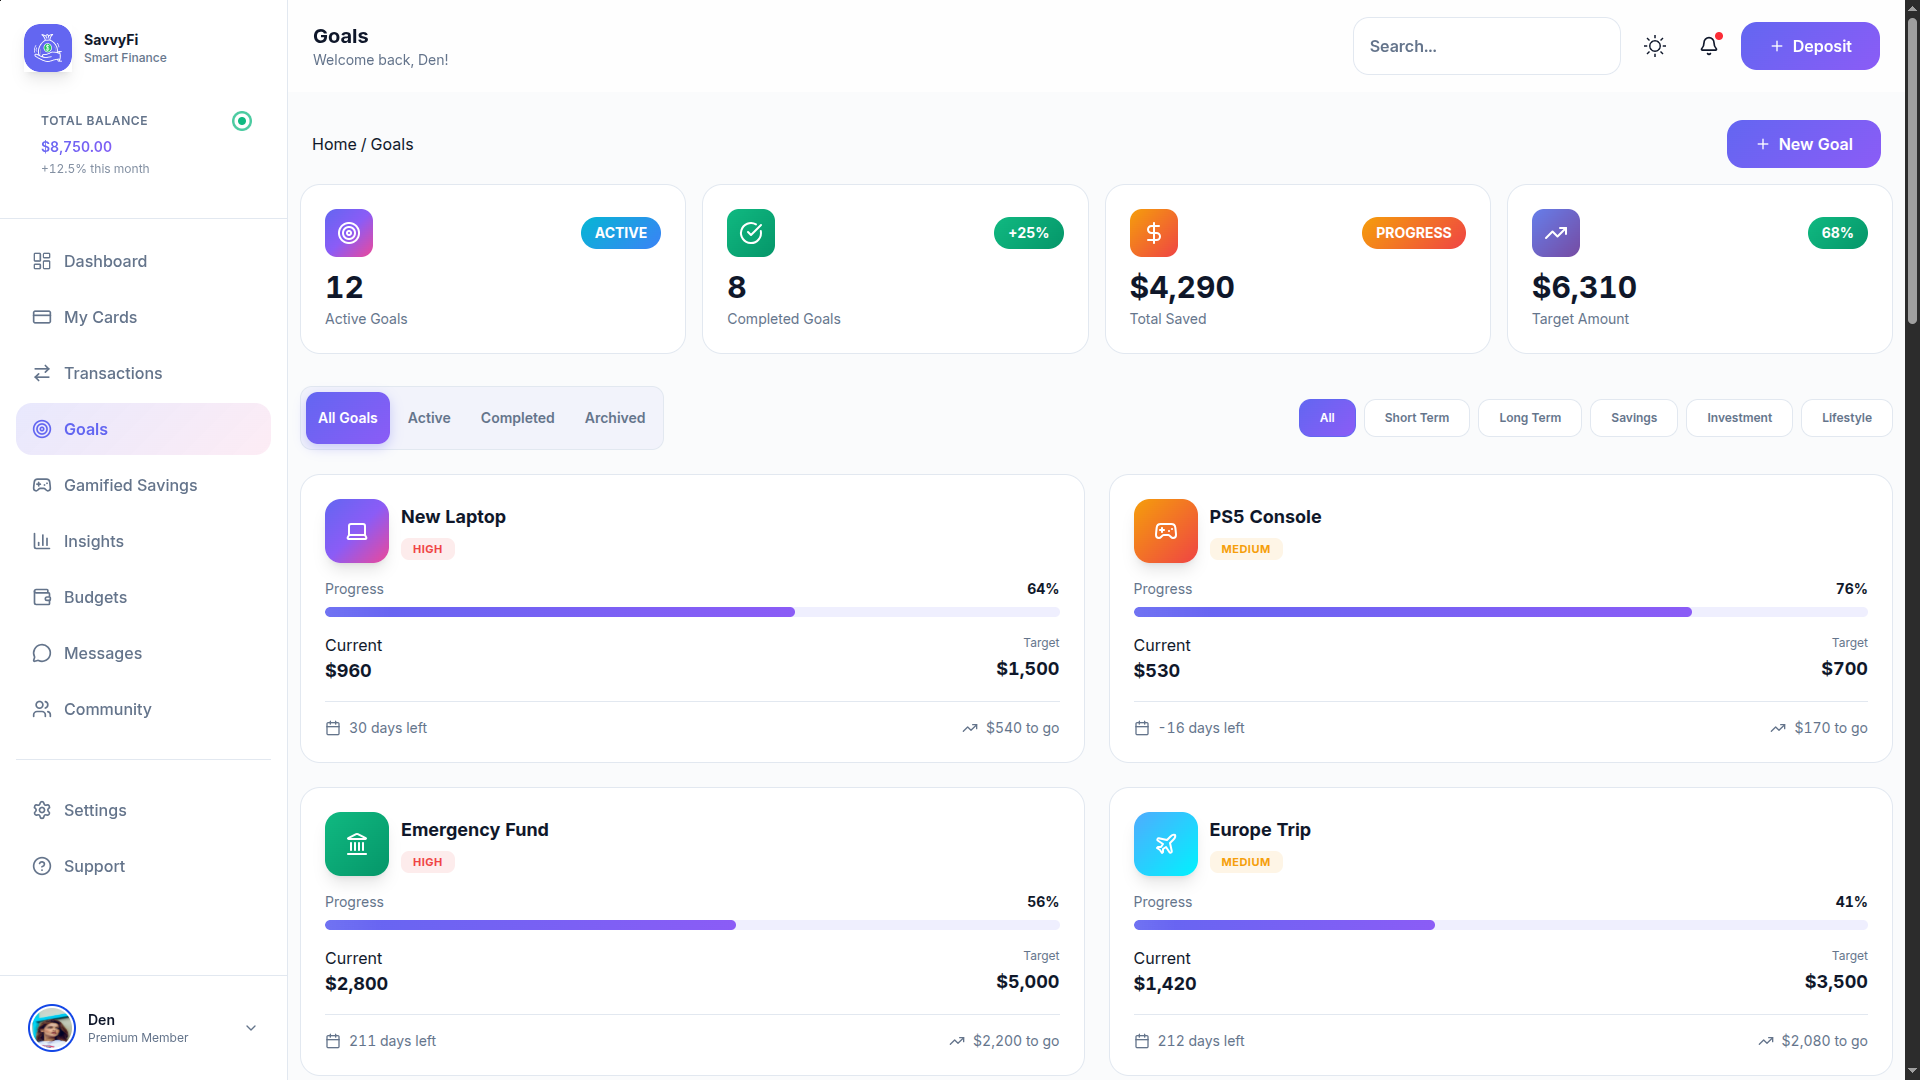Click the New Goal button

pyautogui.click(x=1803, y=144)
